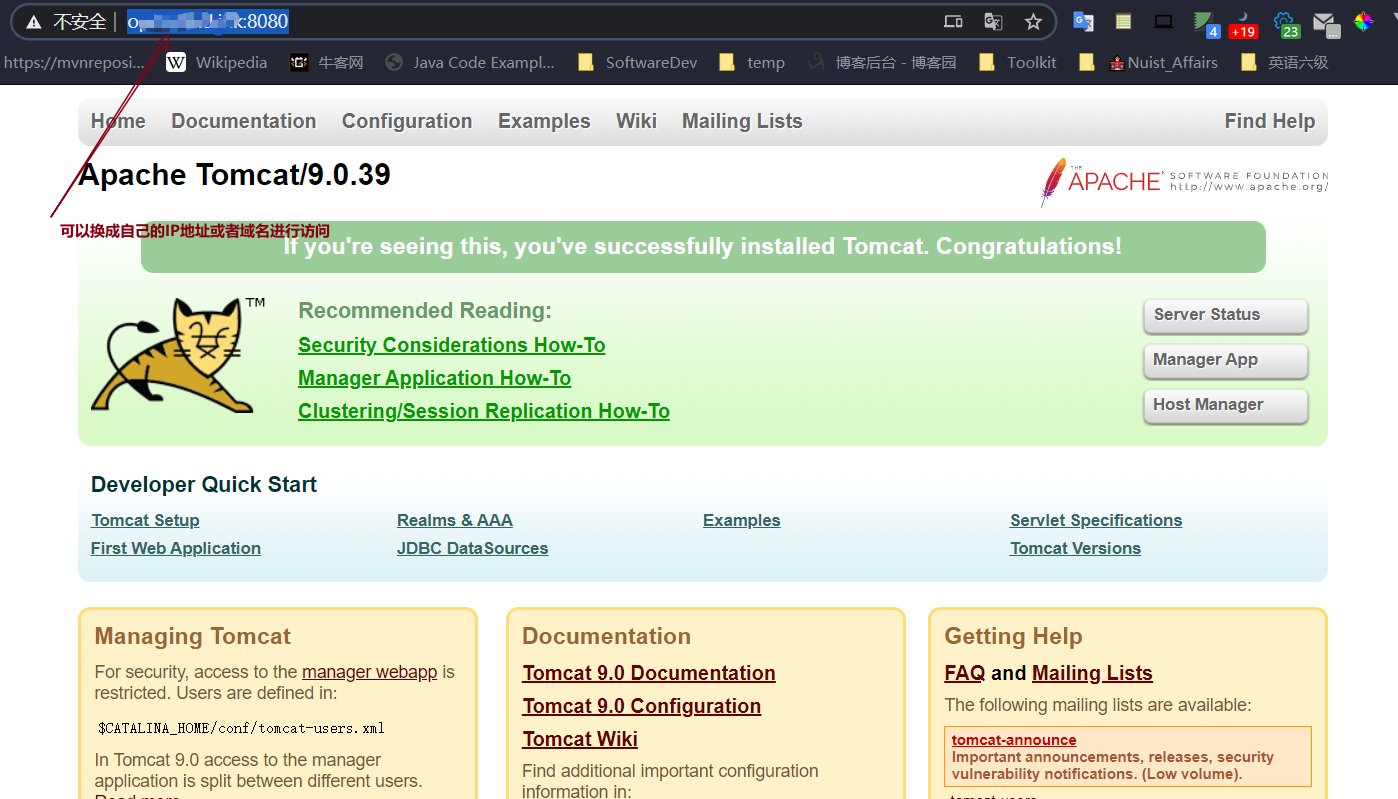Open Examples in the navigation bar
This screenshot has height=799, width=1398.
click(545, 121)
